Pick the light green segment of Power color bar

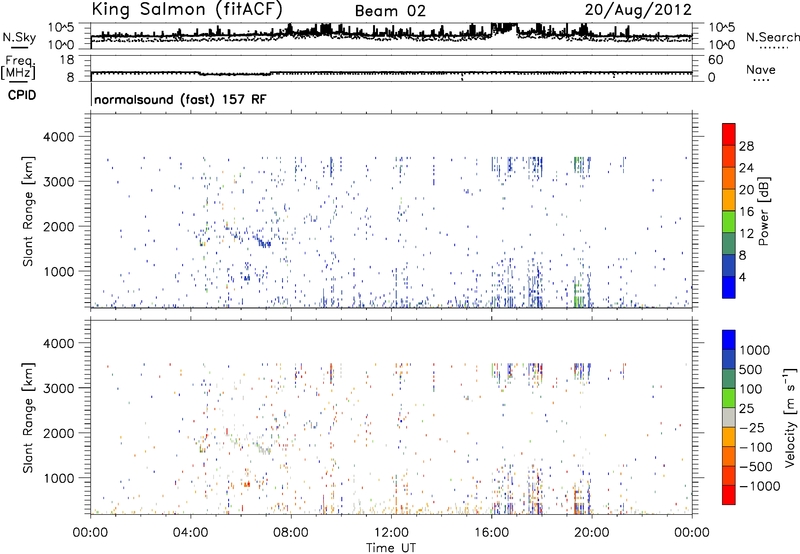coord(729,222)
